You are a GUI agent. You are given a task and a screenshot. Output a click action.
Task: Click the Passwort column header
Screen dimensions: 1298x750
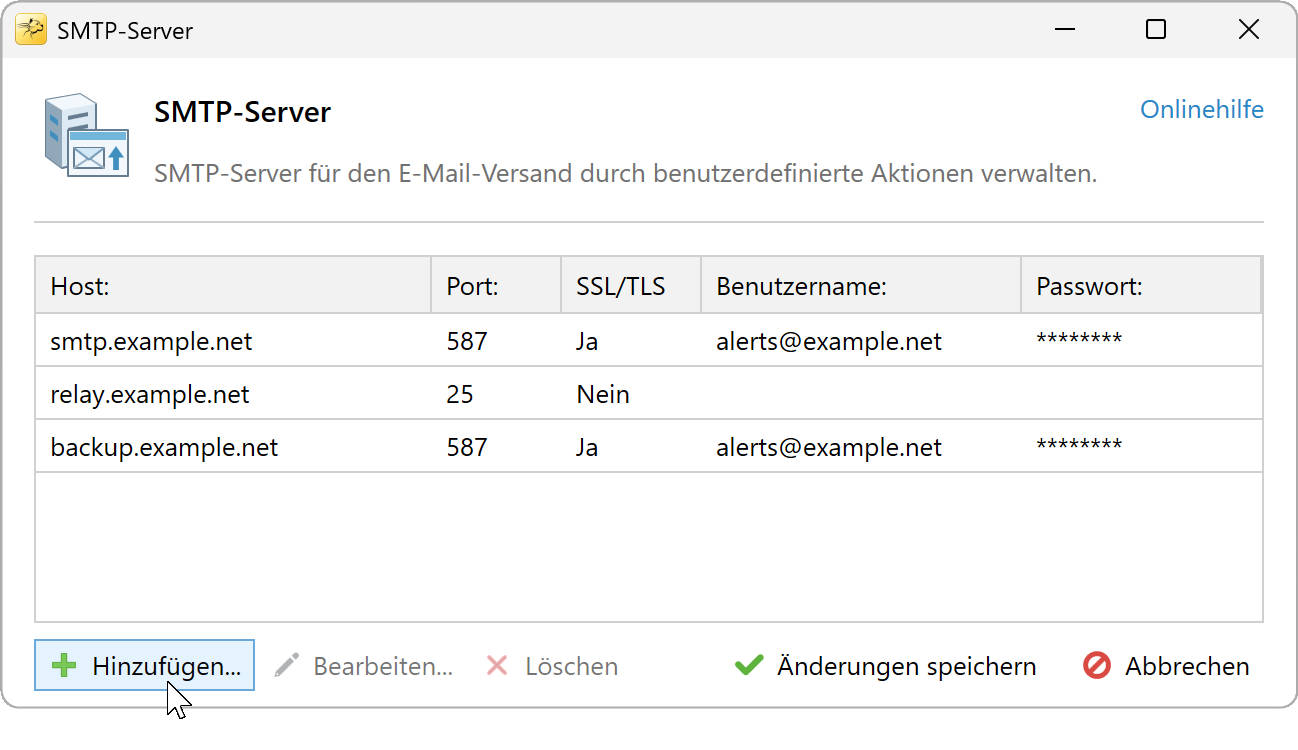[x=1141, y=287]
